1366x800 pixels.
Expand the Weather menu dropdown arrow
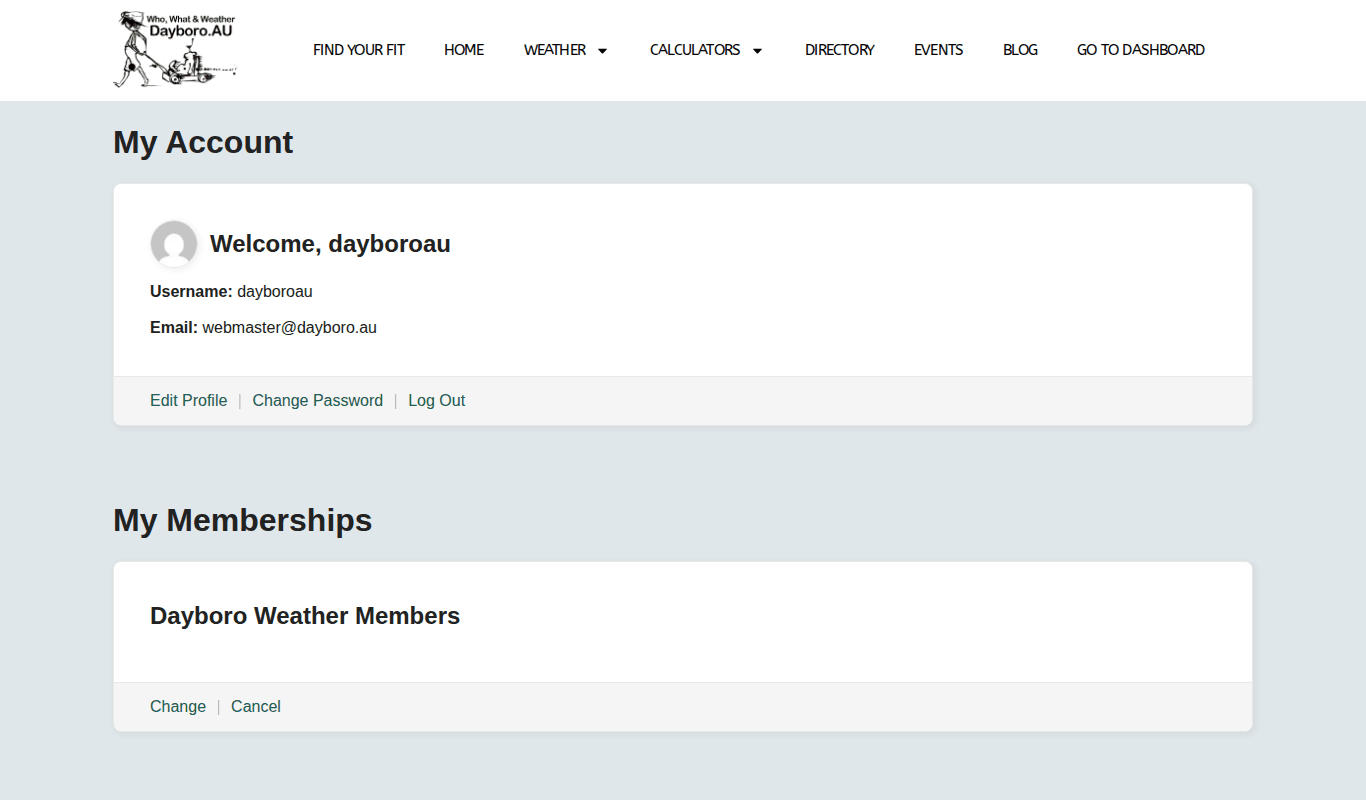(x=602, y=51)
